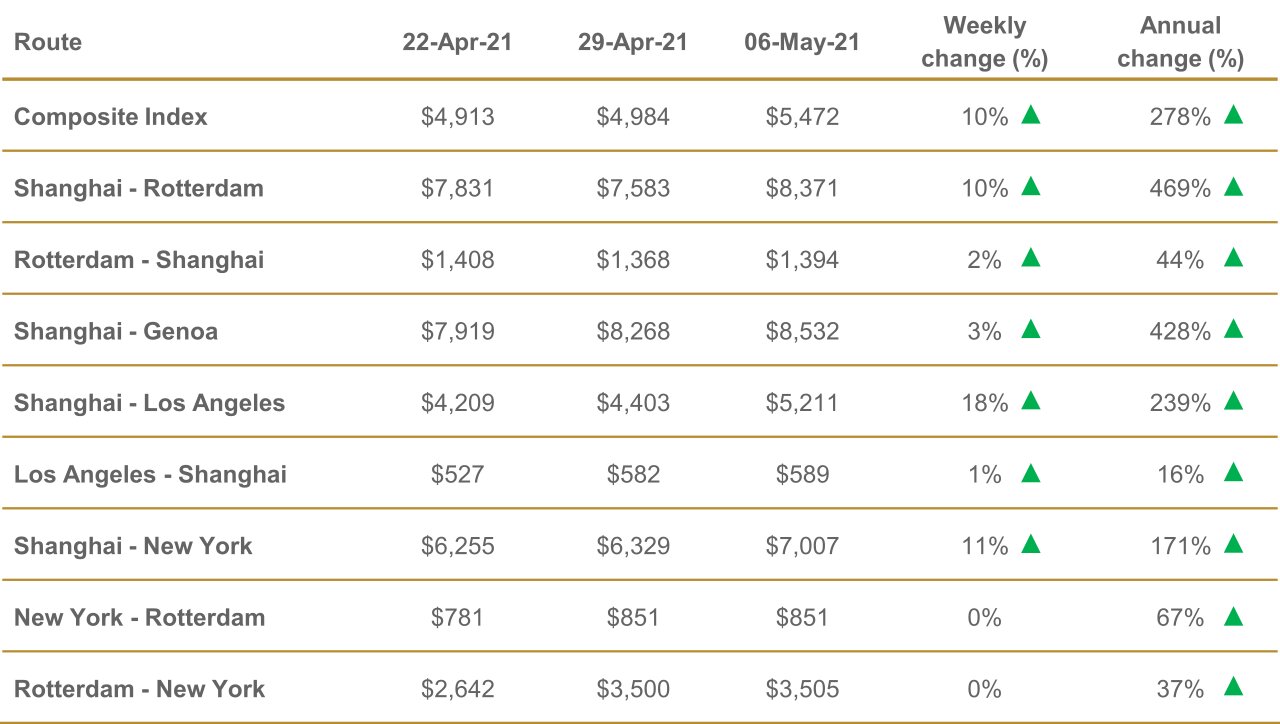Click the Annual change (%) column header

(1180, 43)
